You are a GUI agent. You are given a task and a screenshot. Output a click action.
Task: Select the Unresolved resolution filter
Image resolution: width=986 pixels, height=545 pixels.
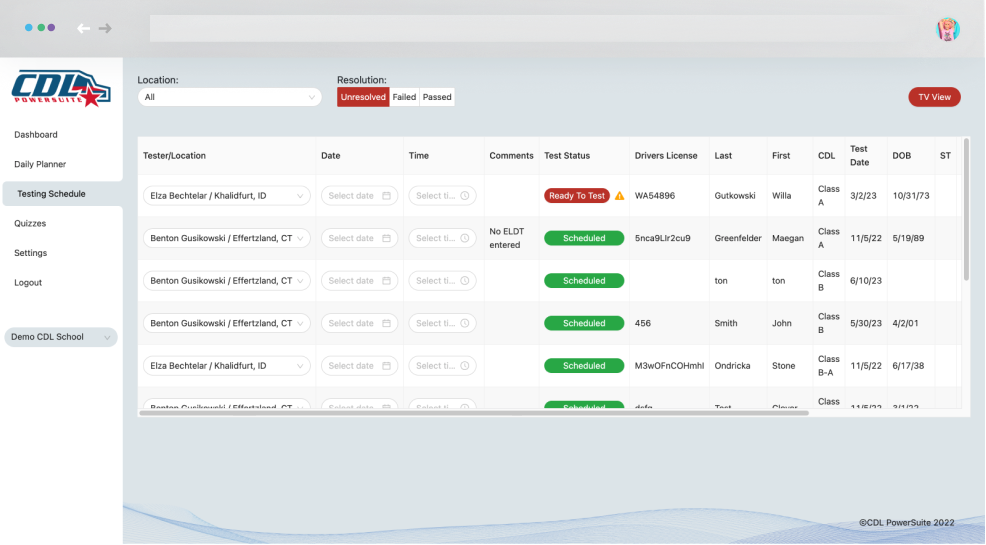pyautogui.click(x=362, y=97)
